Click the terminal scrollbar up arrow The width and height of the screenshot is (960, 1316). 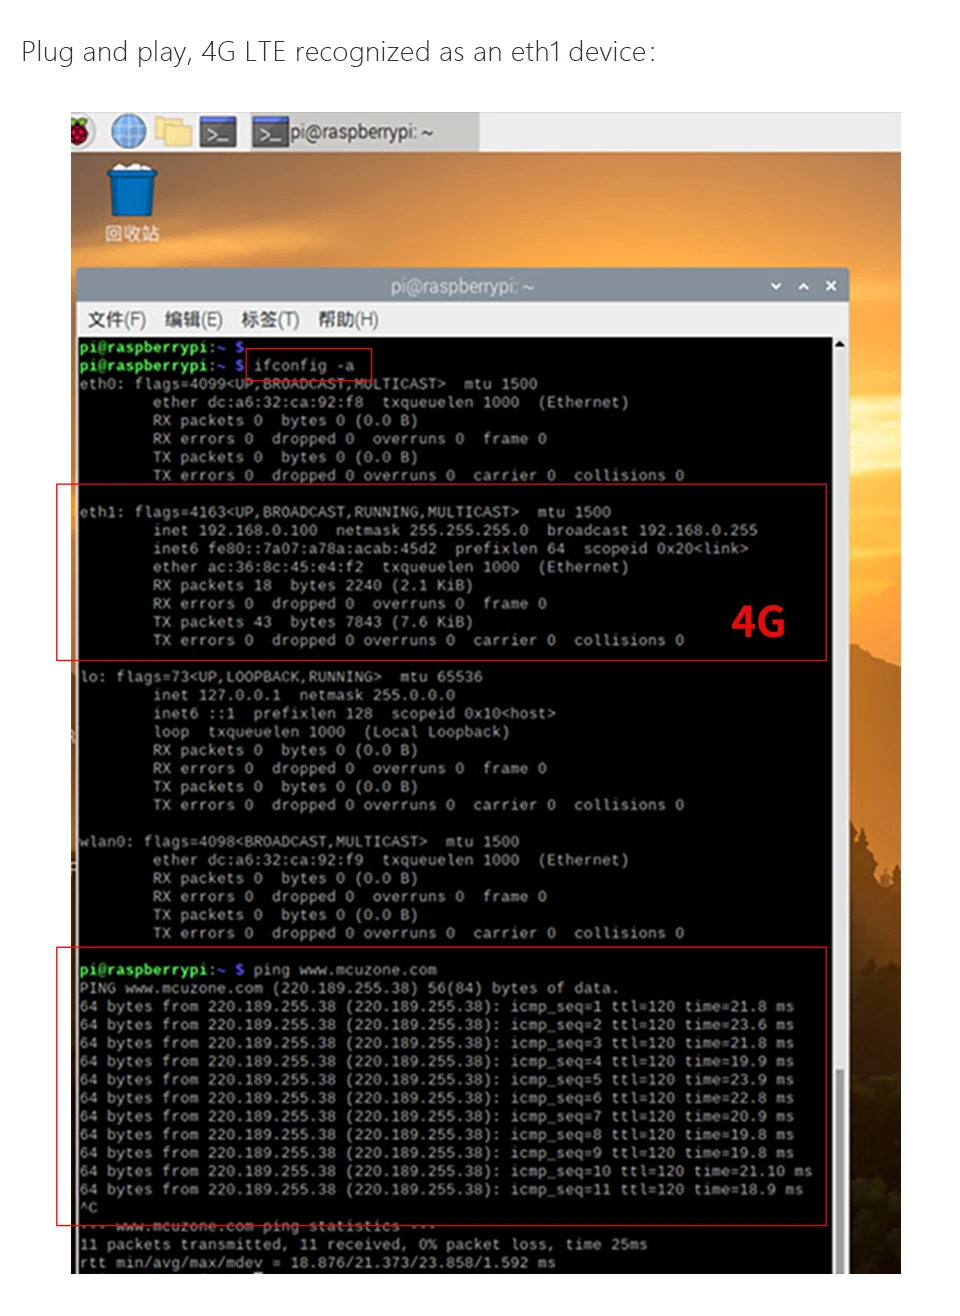(x=840, y=345)
